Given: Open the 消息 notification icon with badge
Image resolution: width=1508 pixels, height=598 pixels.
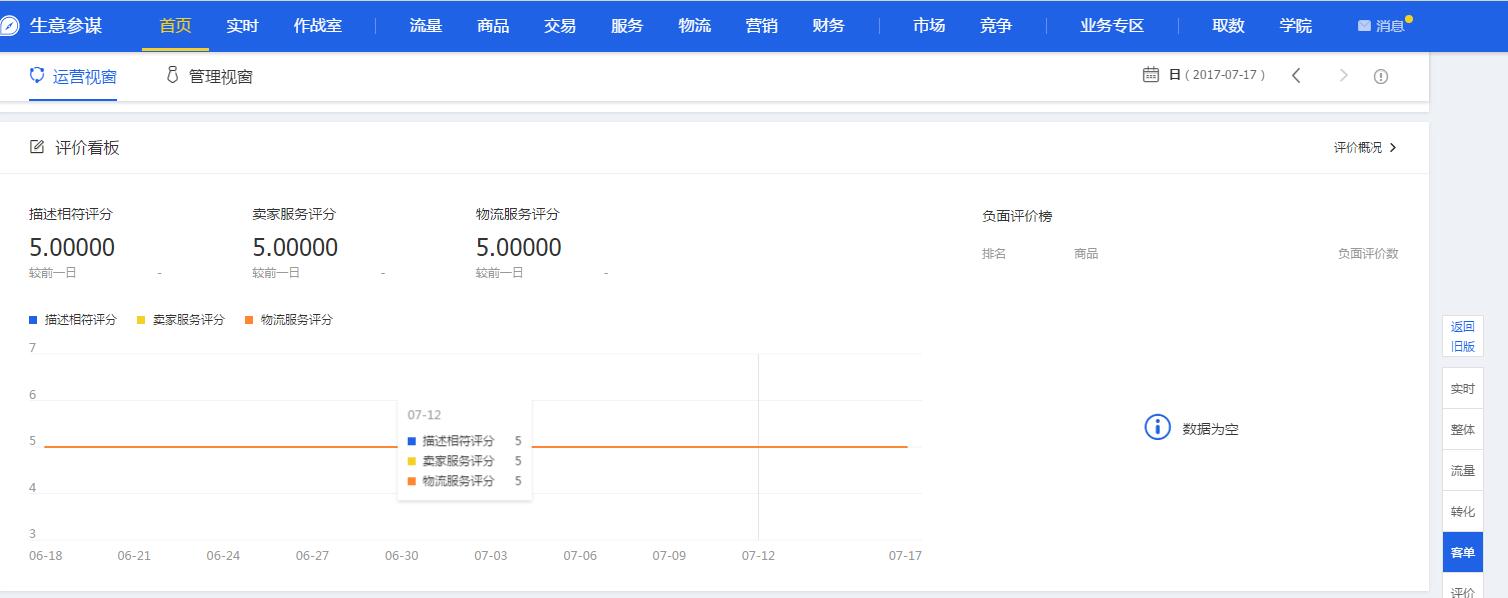Looking at the screenshot, I should 1363,25.
